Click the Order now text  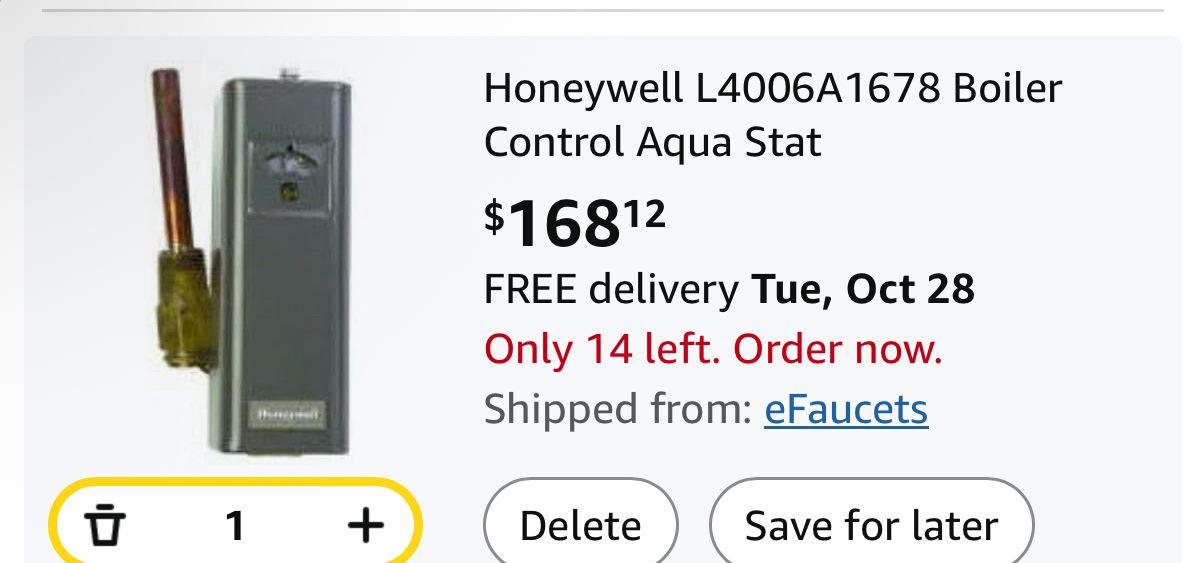point(838,350)
